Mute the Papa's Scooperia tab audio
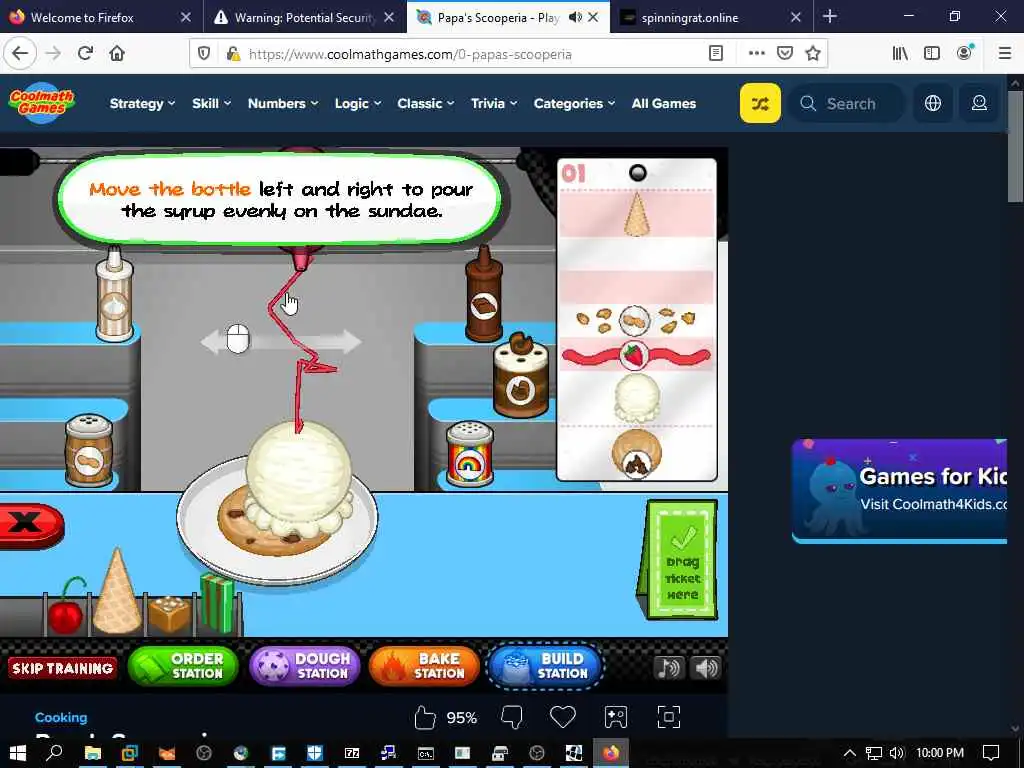 coord(575,17)
